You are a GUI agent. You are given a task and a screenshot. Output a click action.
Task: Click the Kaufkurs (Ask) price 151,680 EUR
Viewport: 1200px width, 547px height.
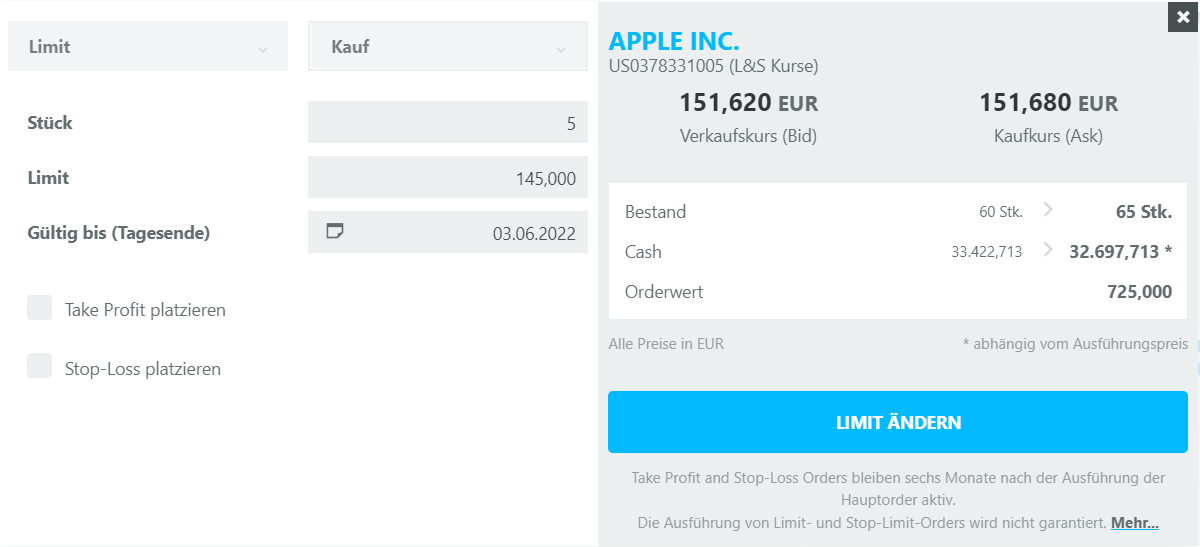pyautogui.click(x=1049, y=103)
